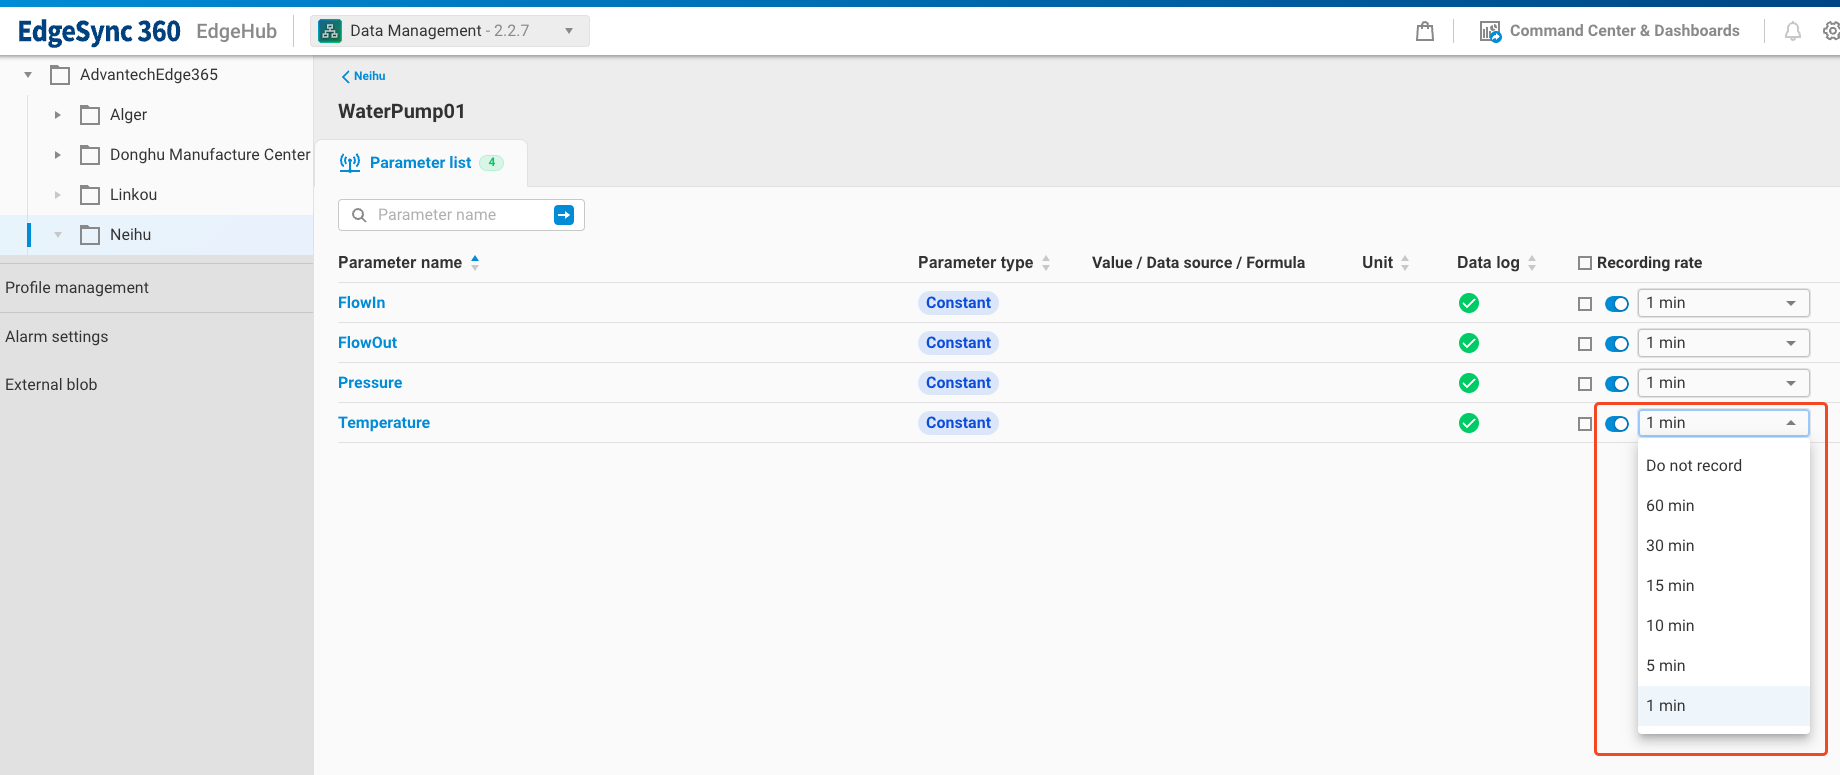Check the Temperature row checkbox

1585,424
